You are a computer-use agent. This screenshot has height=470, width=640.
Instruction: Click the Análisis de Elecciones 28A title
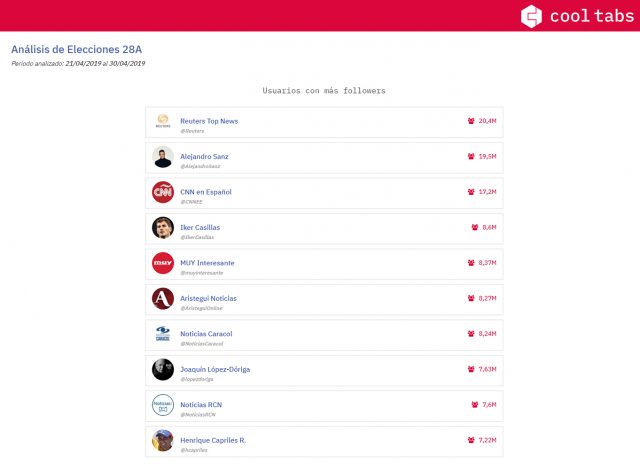[x=77, y=49]
